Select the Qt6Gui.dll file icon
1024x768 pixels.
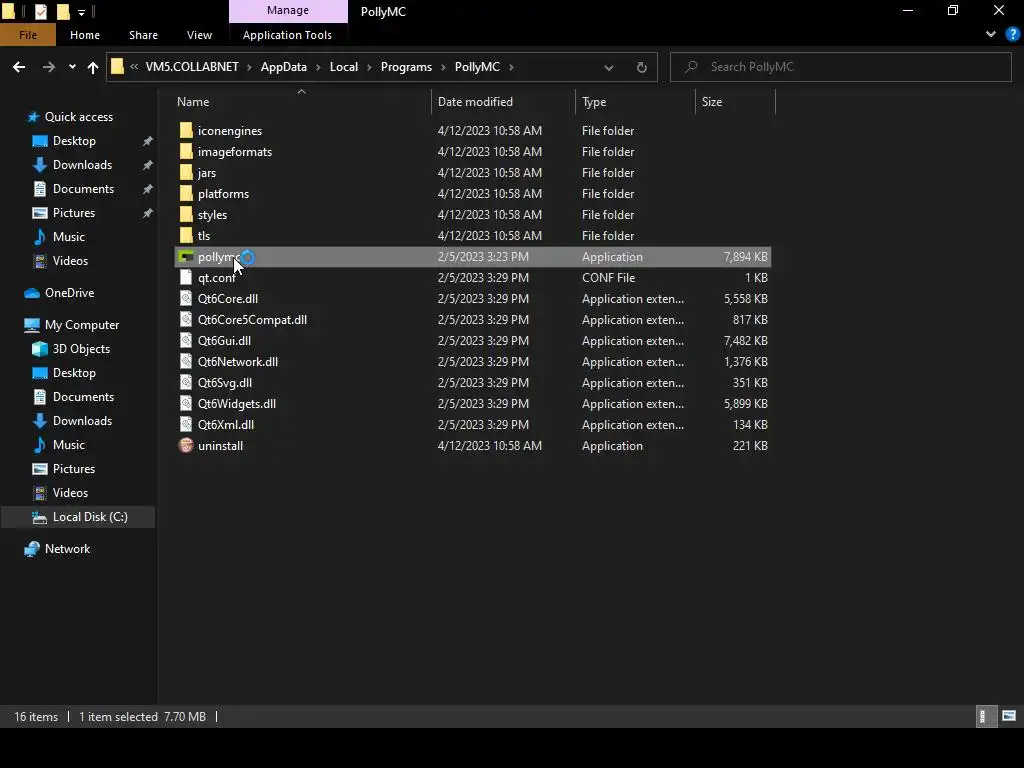tap(186, 340)
